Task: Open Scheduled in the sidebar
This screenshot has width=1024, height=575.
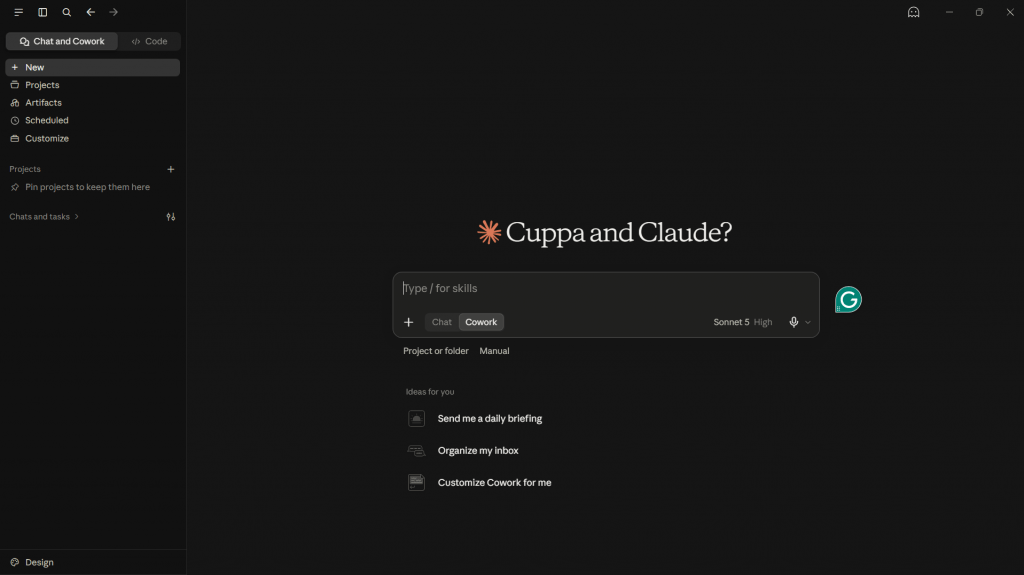Action: pyautogui.click(x=93, y=120)
